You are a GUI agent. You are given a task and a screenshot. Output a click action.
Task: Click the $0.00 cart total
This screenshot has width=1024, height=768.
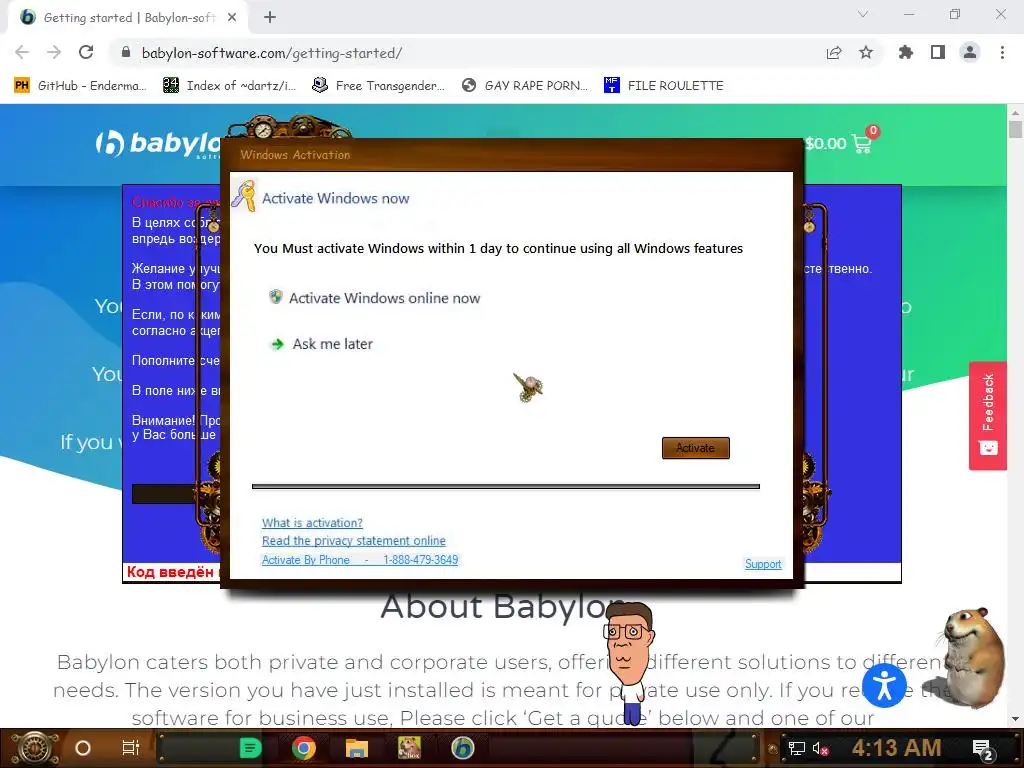[x=825, y=144]
